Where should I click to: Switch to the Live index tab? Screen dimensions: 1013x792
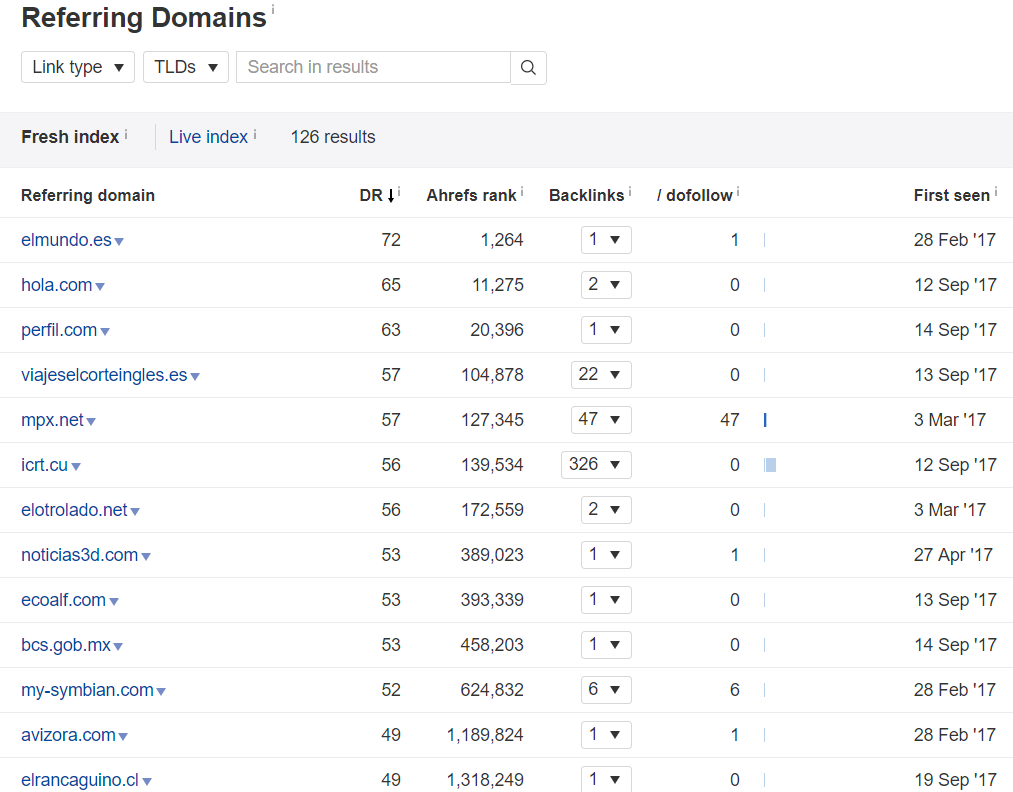[208, 137]
